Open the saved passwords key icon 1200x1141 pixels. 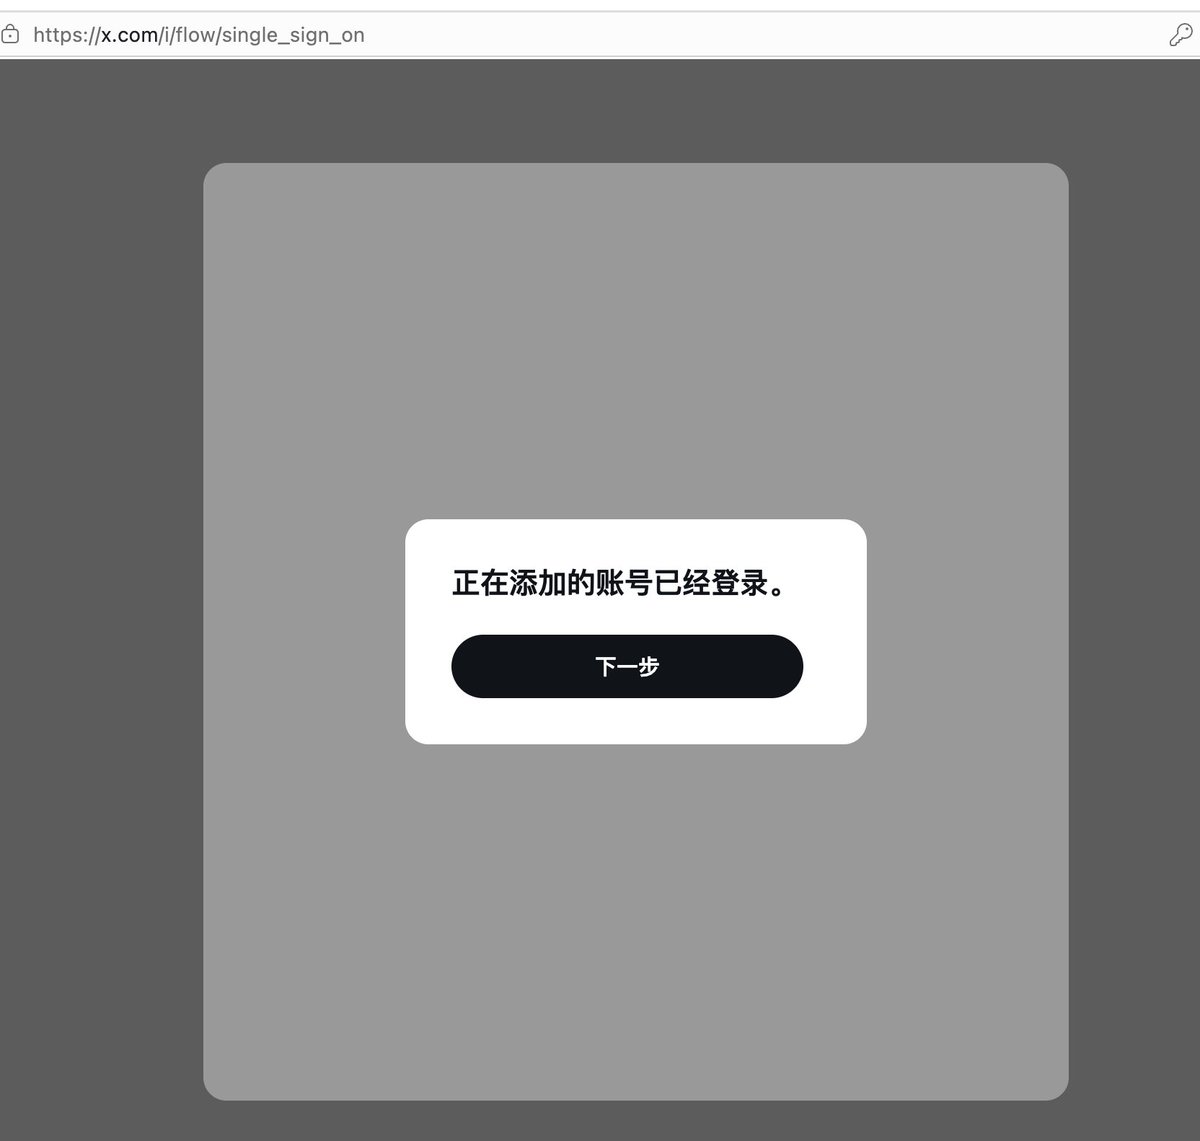tap(1180, 35)
